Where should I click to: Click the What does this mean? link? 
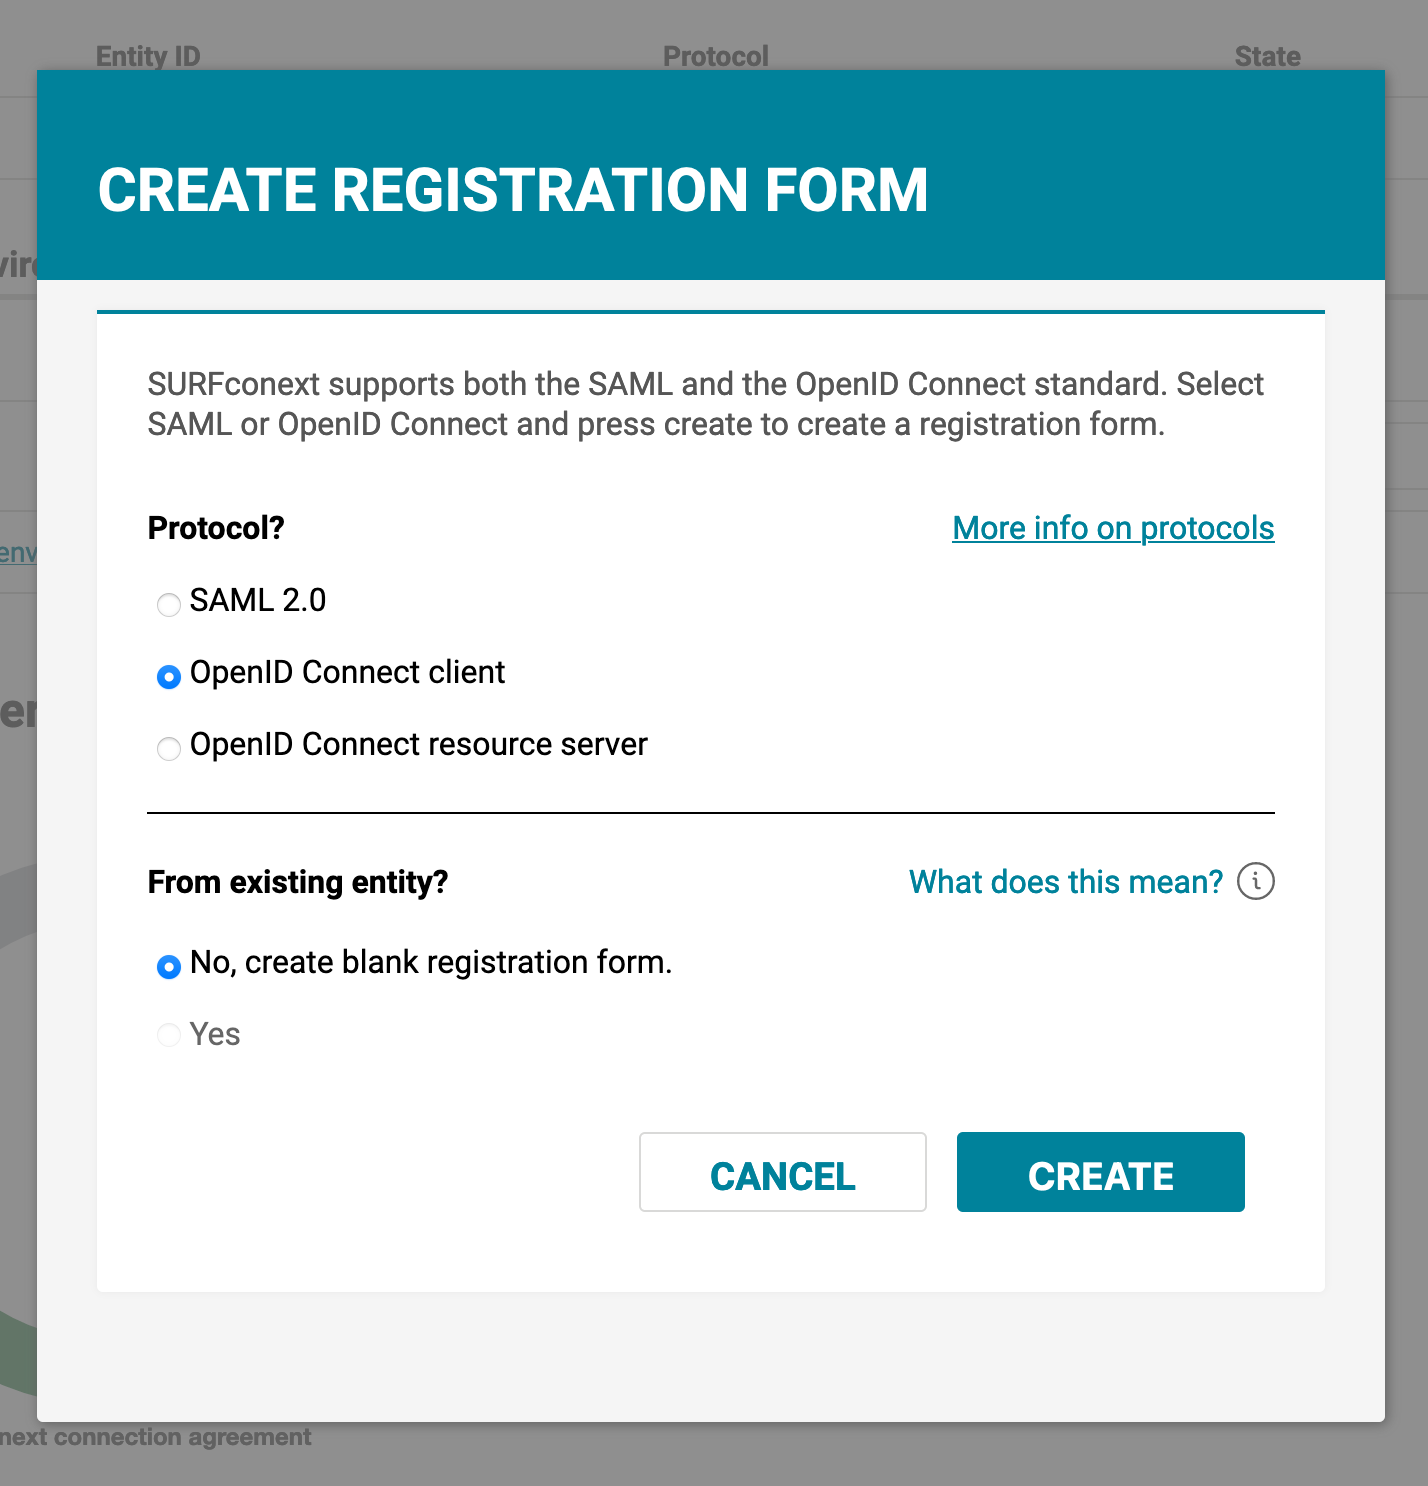[x=1066, y=882]
